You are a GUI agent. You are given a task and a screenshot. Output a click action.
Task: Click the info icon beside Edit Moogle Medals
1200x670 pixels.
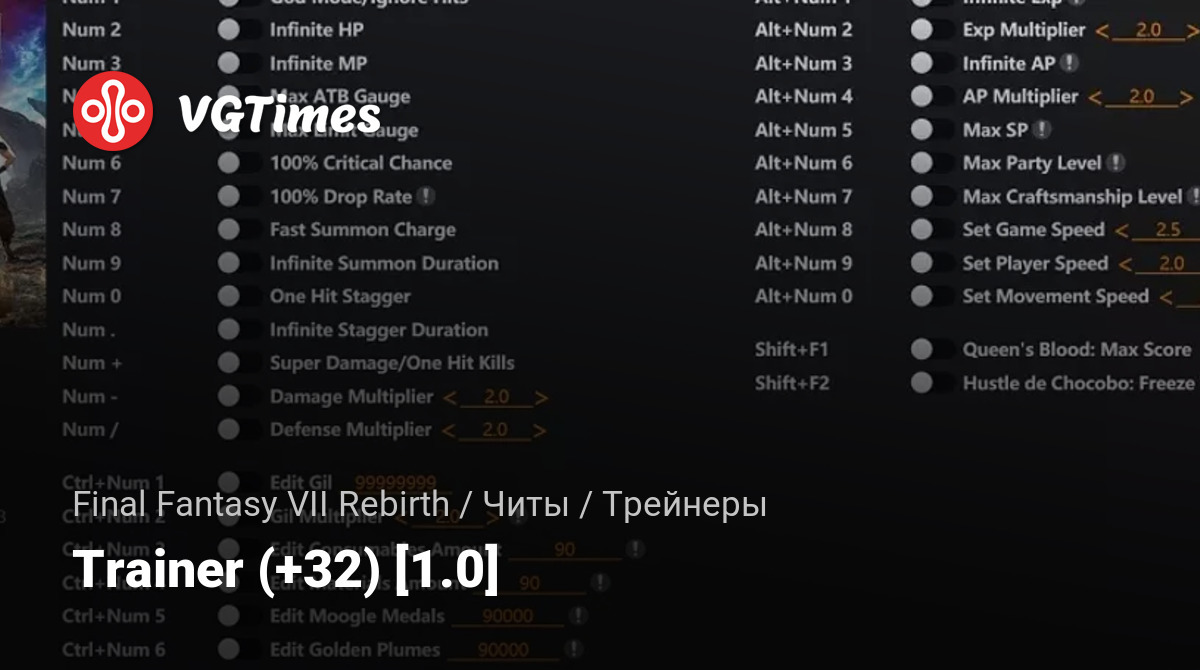tap(577, 616)
